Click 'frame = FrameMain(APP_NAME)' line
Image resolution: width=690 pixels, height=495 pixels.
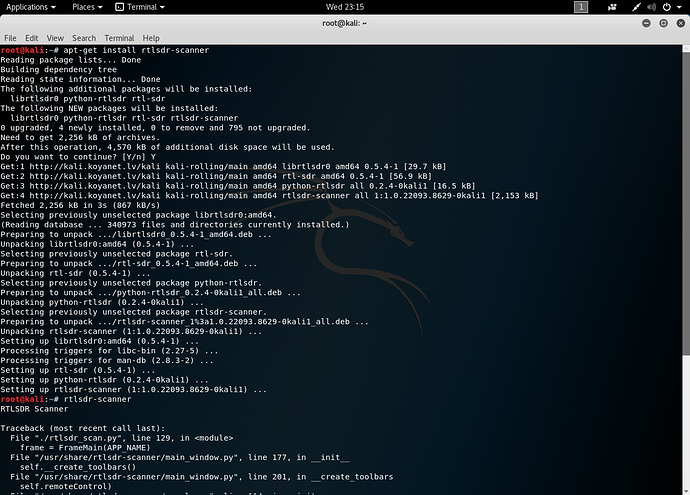(x=85, y=448)
